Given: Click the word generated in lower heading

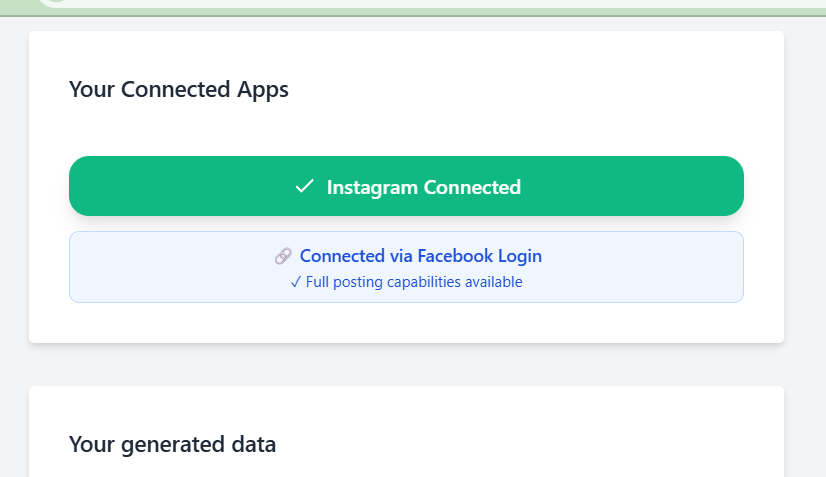Looking at the screenshot, I should (x=173, y=444).
